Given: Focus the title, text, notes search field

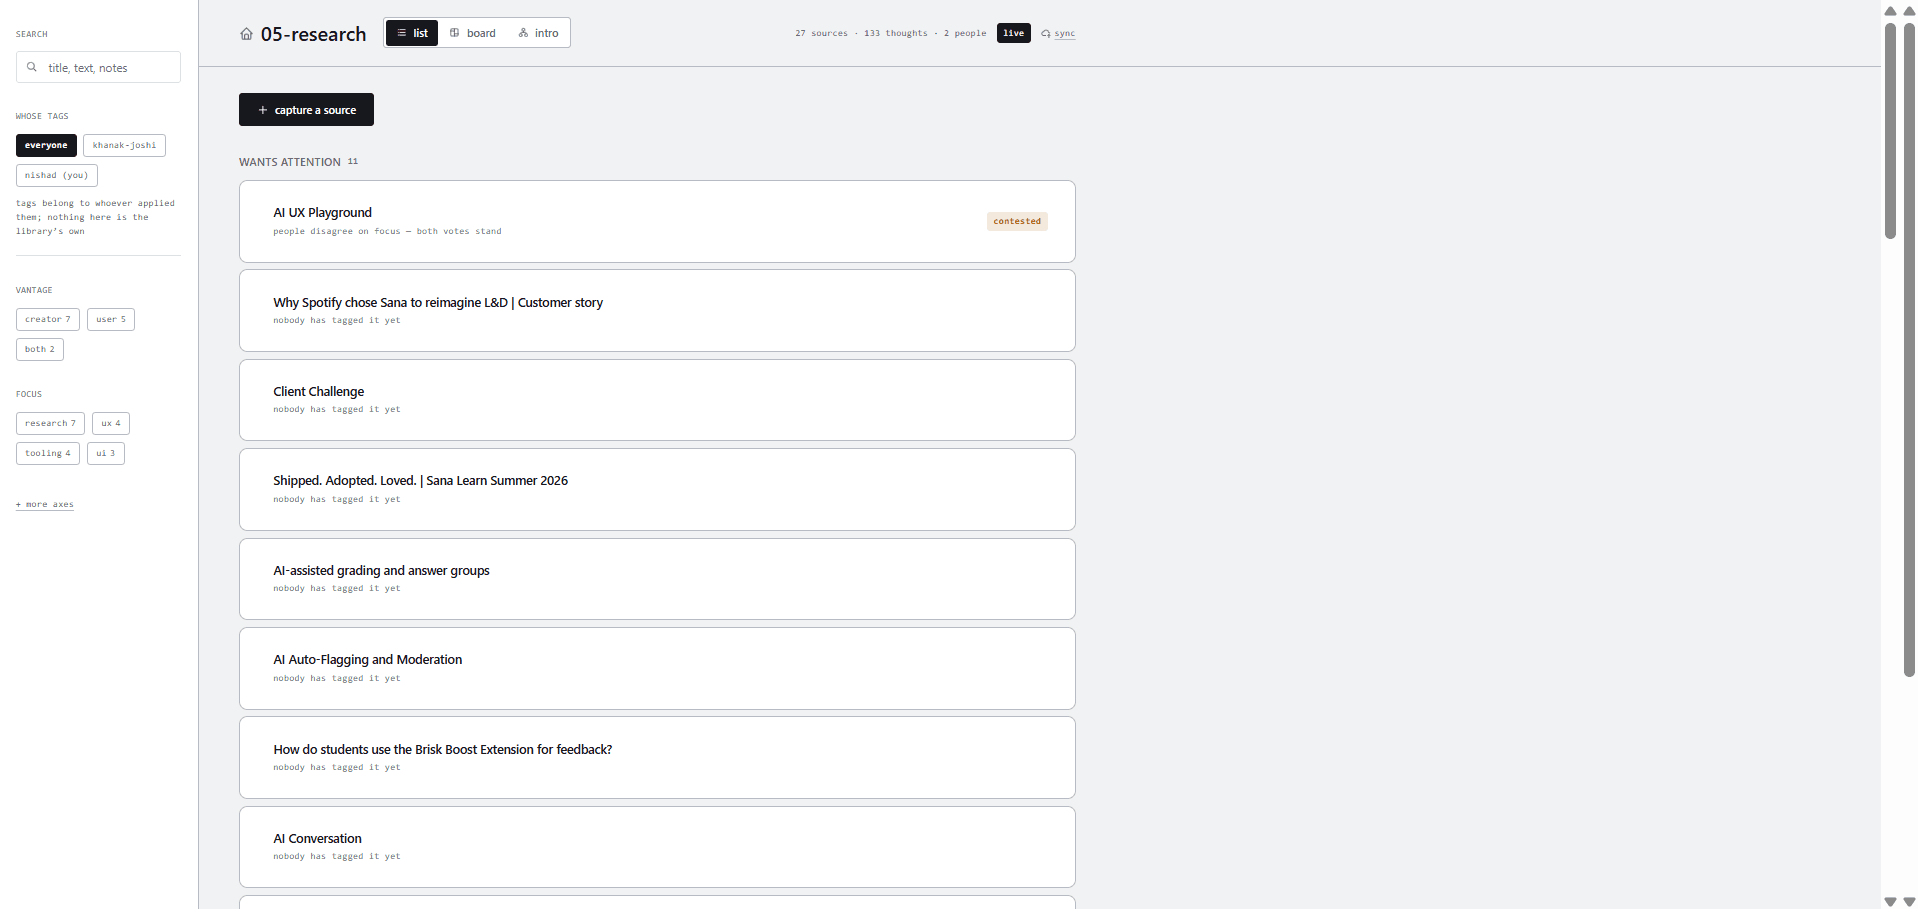Looking at the screenshot, I should pos(98,67).
